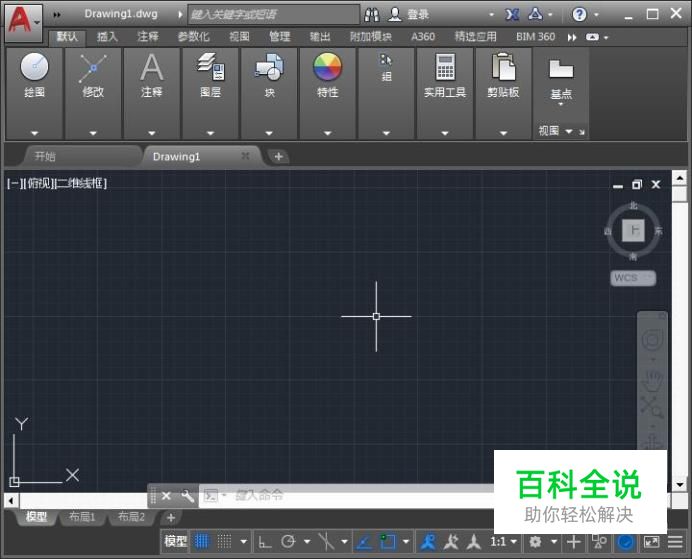Add new layout with plus button
Screen dimensions: 692x559
pos(171,518)
